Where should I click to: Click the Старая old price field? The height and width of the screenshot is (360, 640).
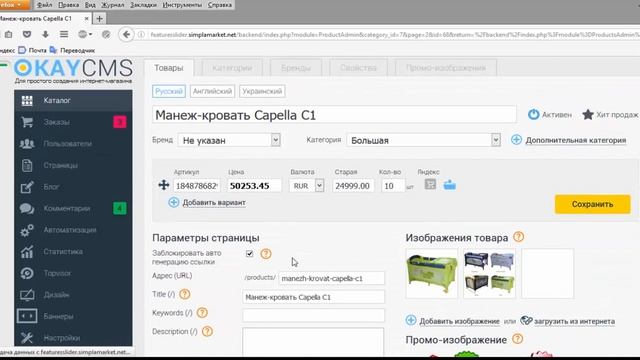(x=352, y=186)
